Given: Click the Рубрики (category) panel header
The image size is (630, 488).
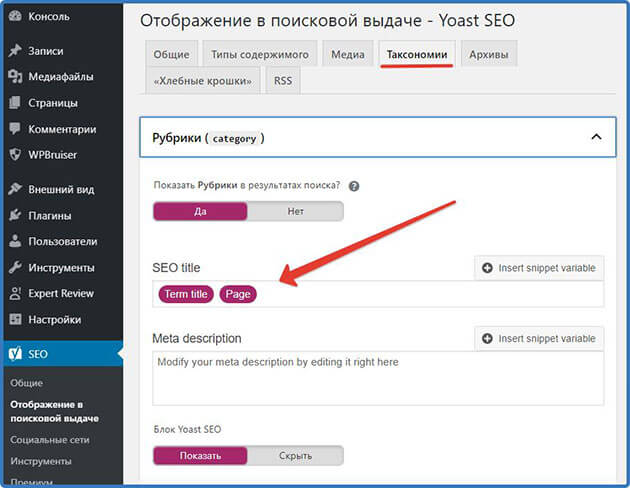Looking at the screenshot, I should (x=378, y=137).
